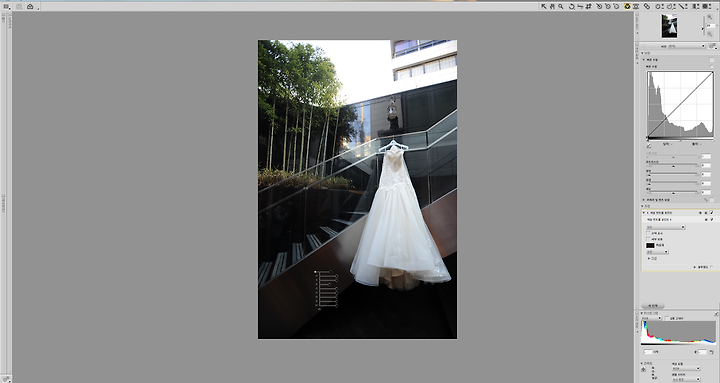Click the refresh icon beside histogram end field
The width and height of the screenshot is (720, 383).
pyautogui.click(x=711, y=352)
